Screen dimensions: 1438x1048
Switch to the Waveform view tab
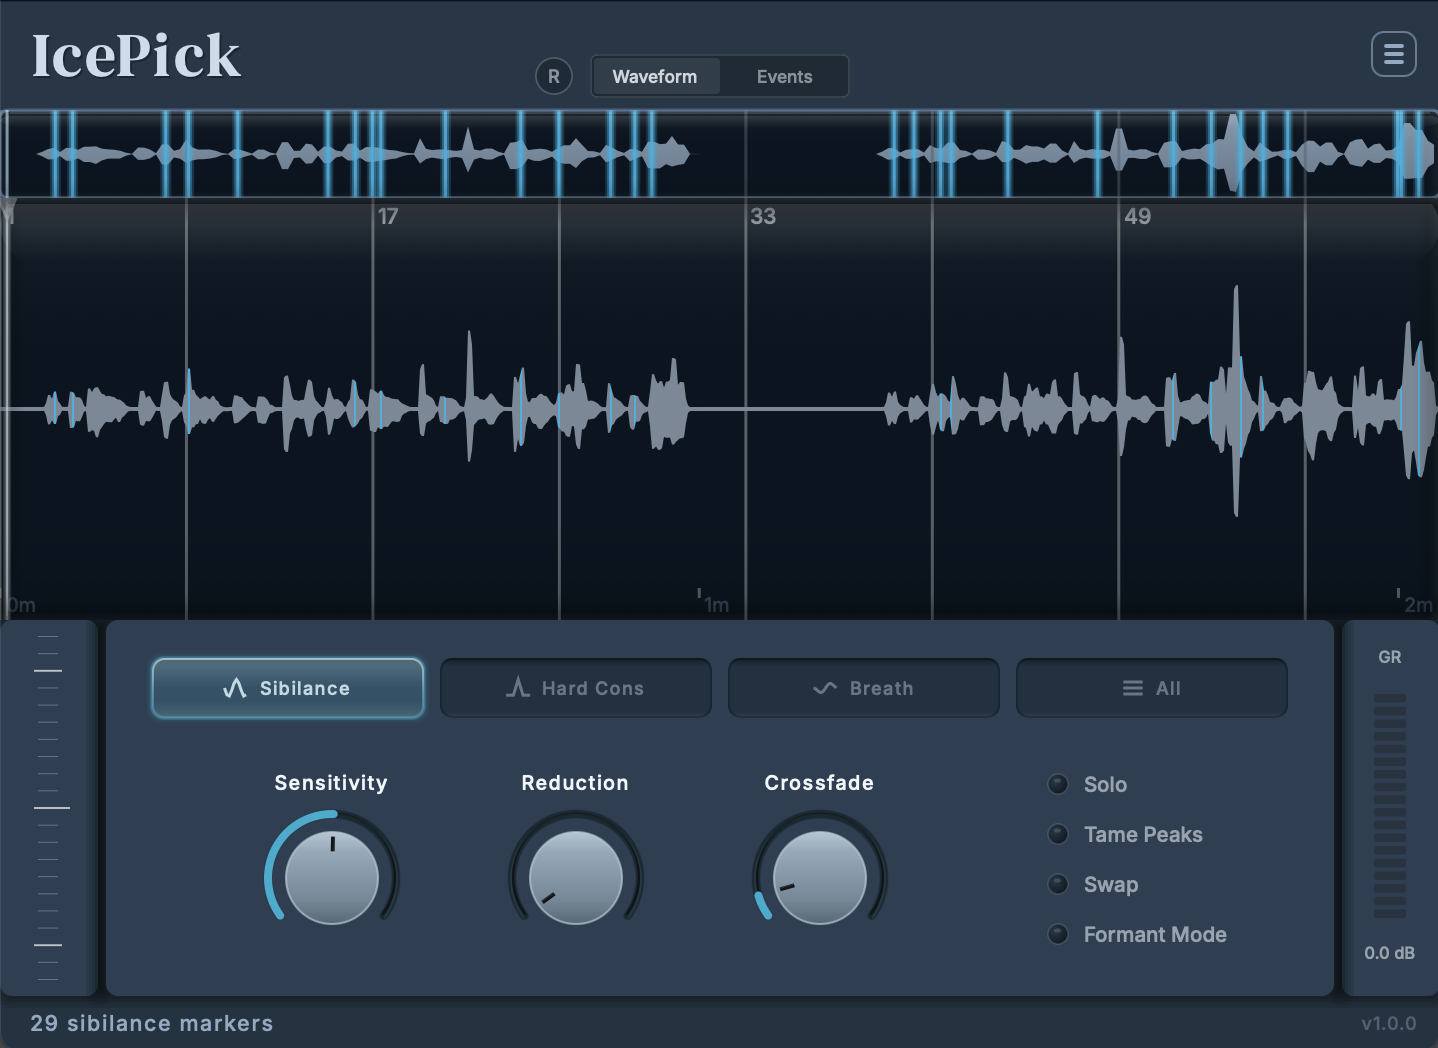[655, 76]
